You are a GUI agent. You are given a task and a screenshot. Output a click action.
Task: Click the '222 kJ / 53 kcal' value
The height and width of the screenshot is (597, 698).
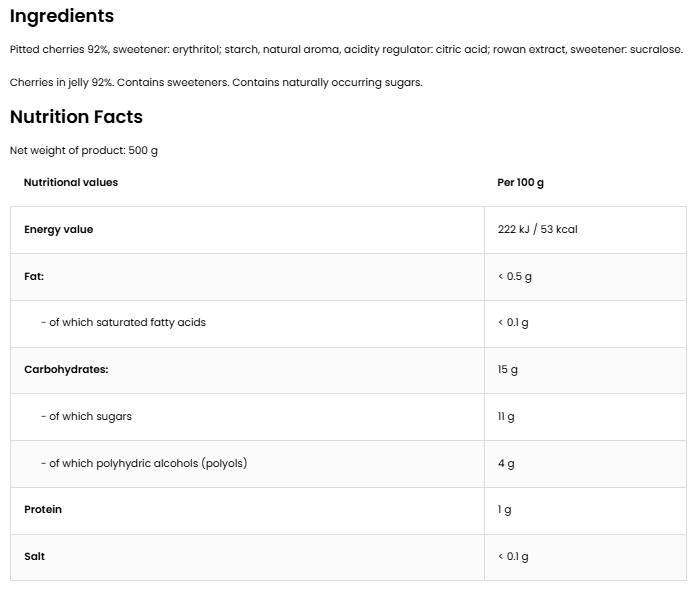click(x=537, y=230)
